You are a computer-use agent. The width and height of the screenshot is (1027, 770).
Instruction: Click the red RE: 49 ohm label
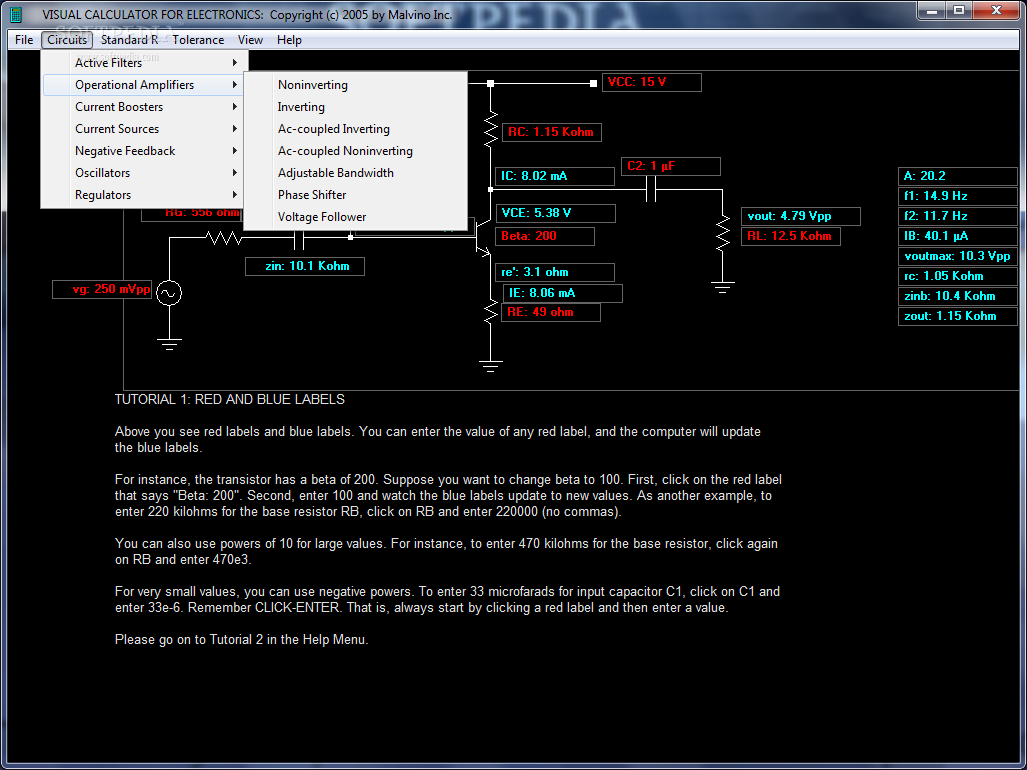(551, 312)
